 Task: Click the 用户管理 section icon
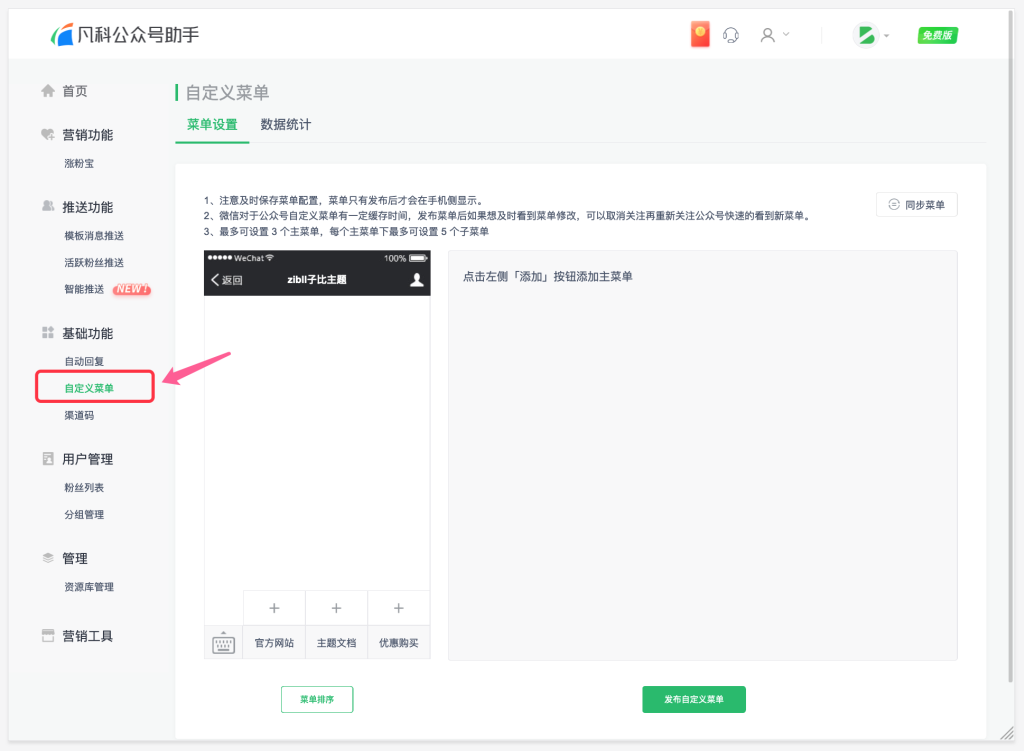[48, 459]
